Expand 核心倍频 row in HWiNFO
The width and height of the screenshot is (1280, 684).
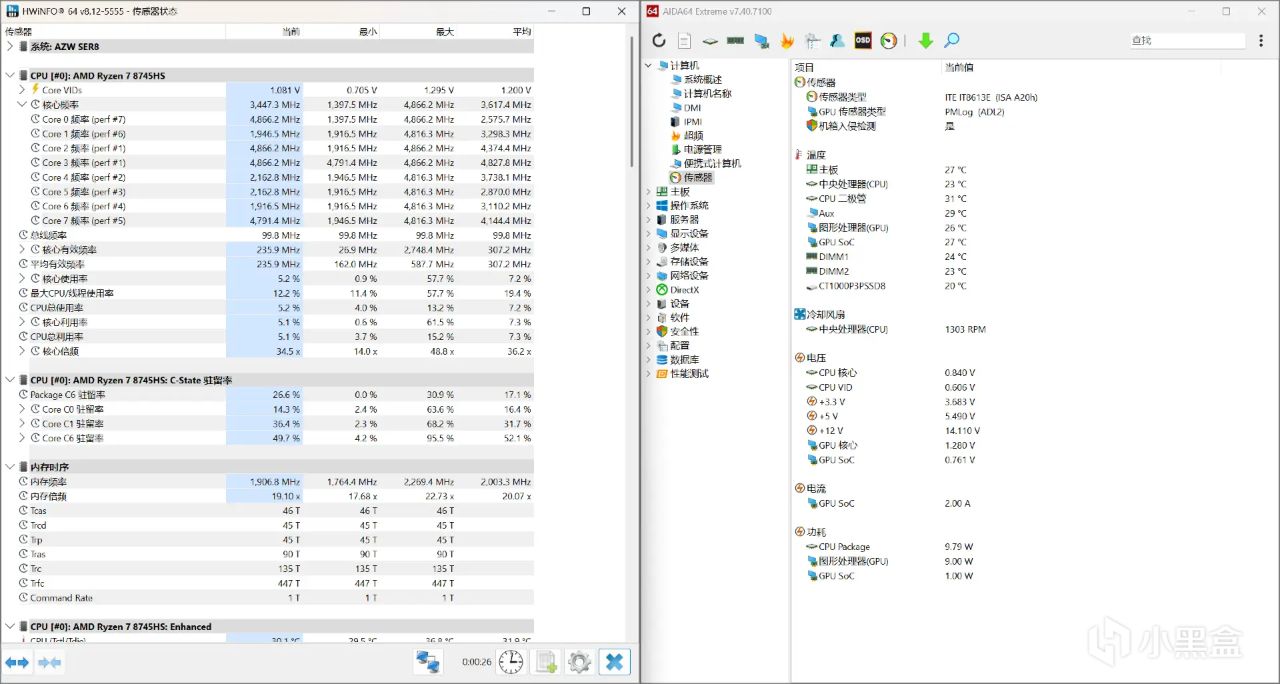point(22,351)
